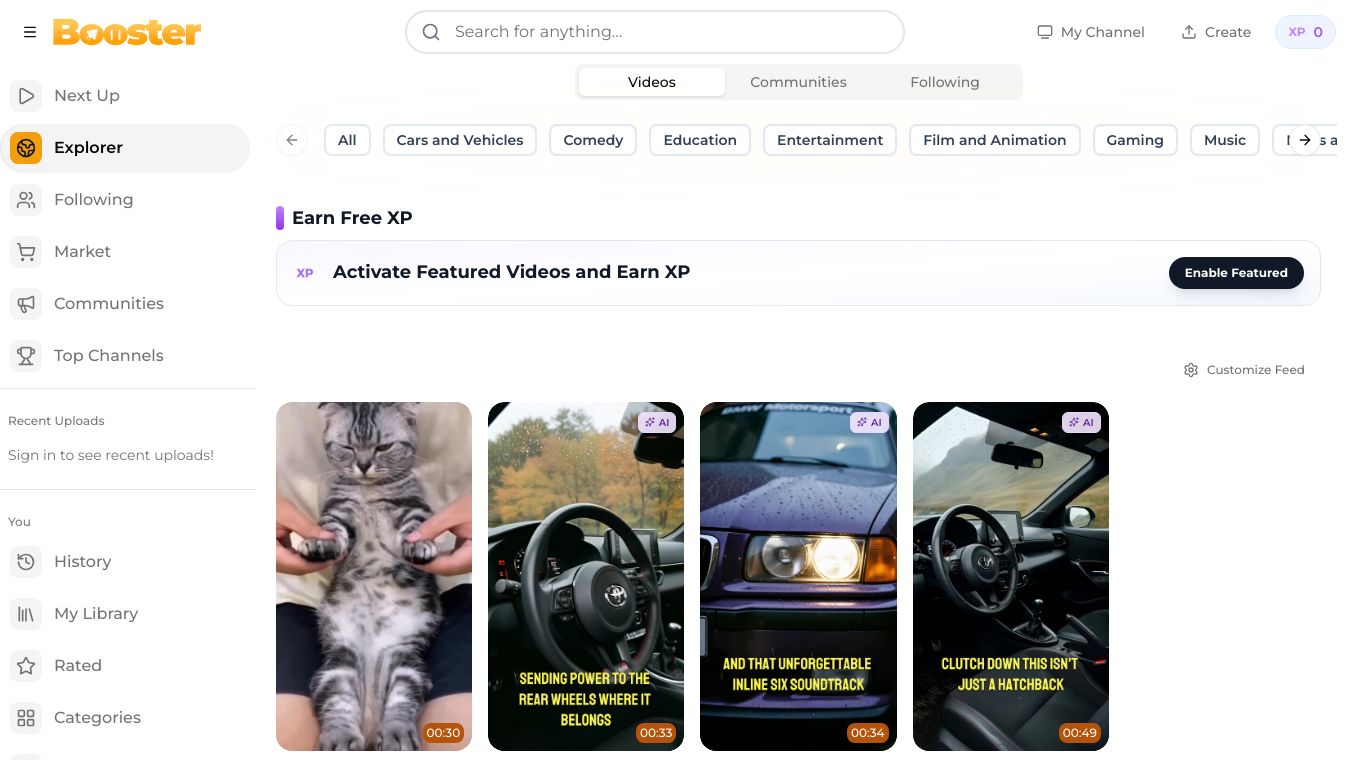Filter by Gaming category
This screenshot has width=1352, height=760.
[x=1135, y=140]
